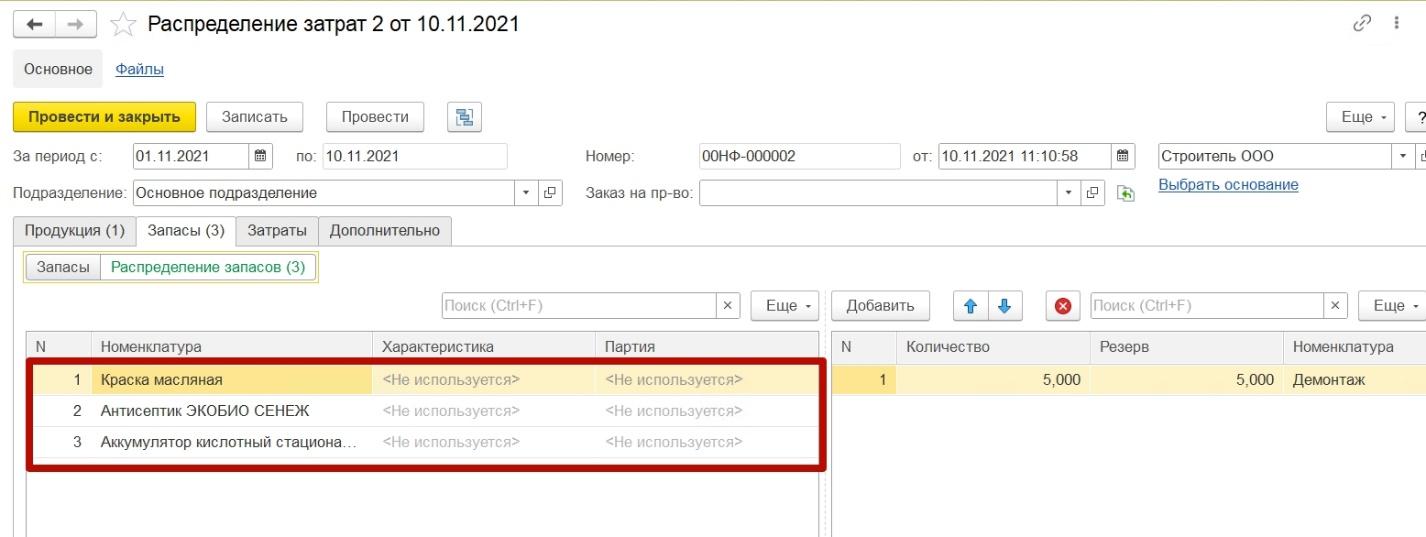
Task: Click the Заказ на пр-во input field
Action: 878,193
